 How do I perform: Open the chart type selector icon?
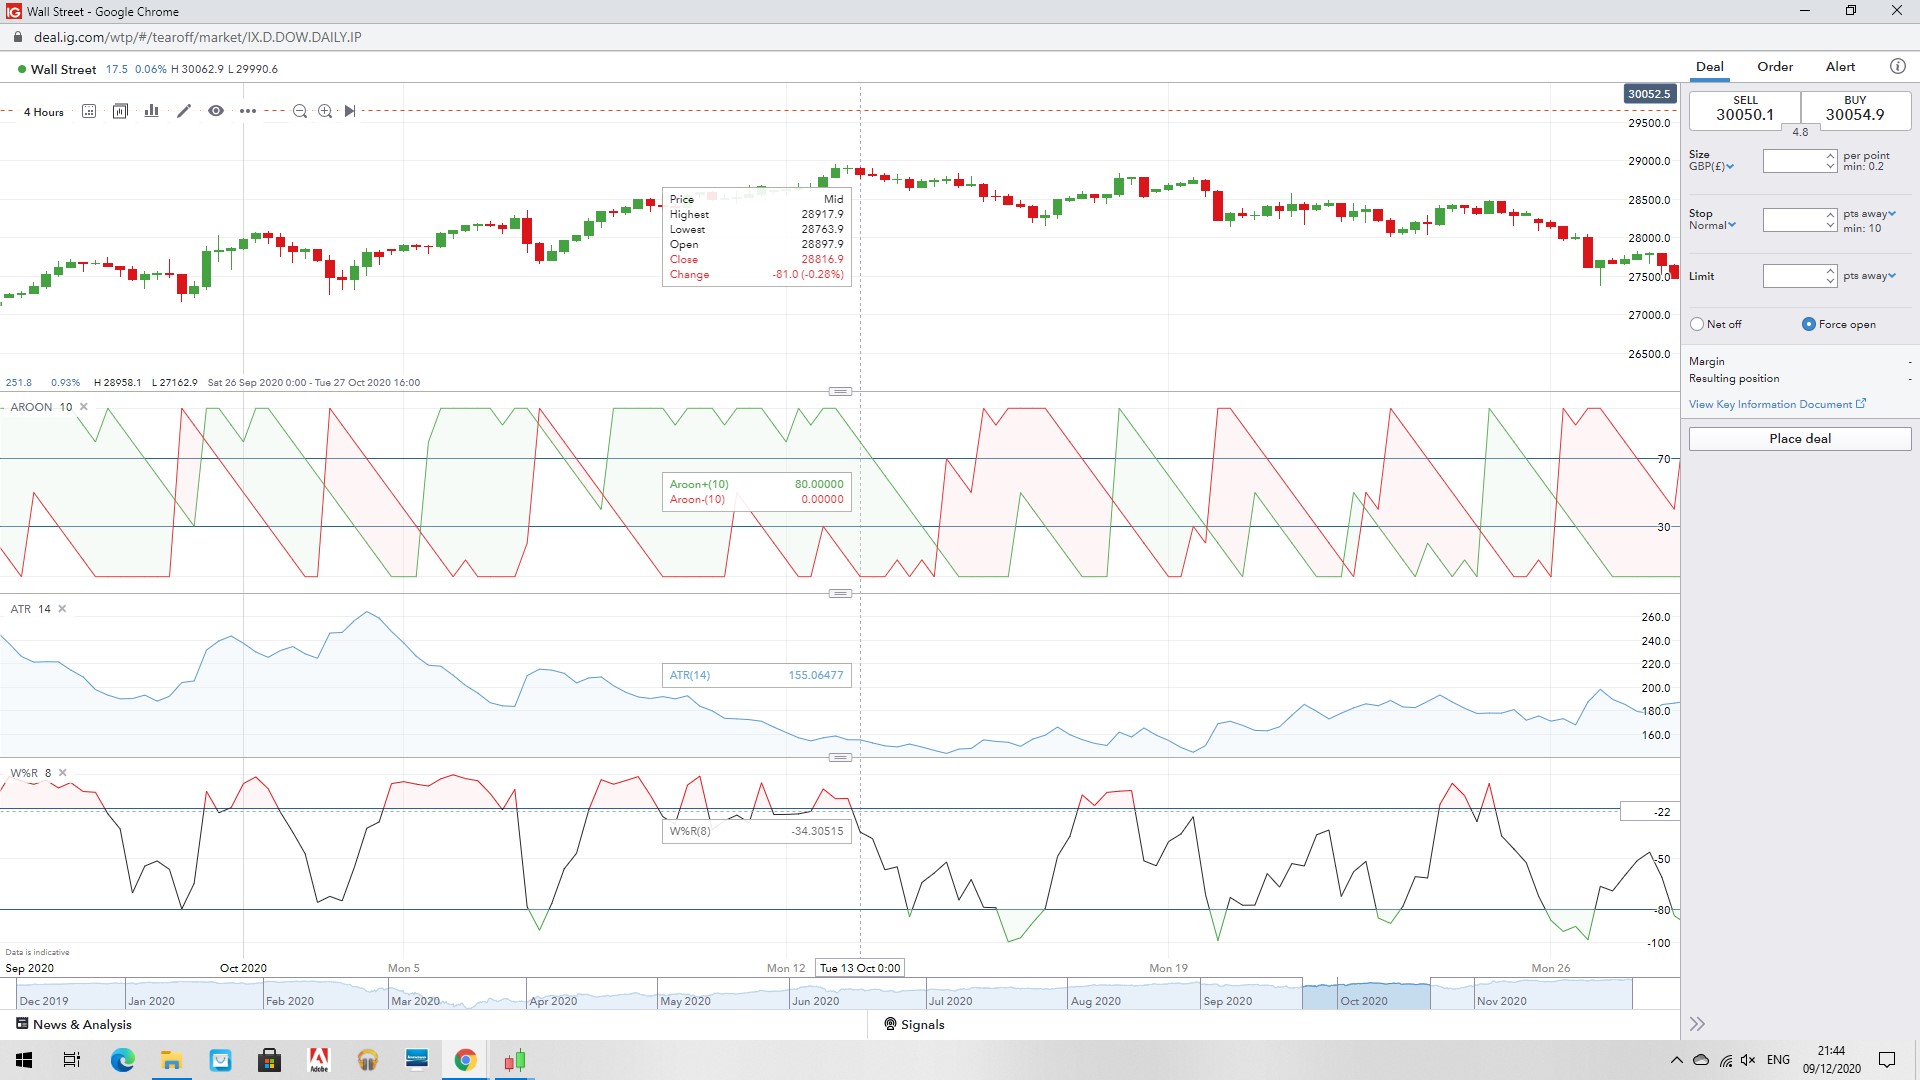[x=120, y=111]
